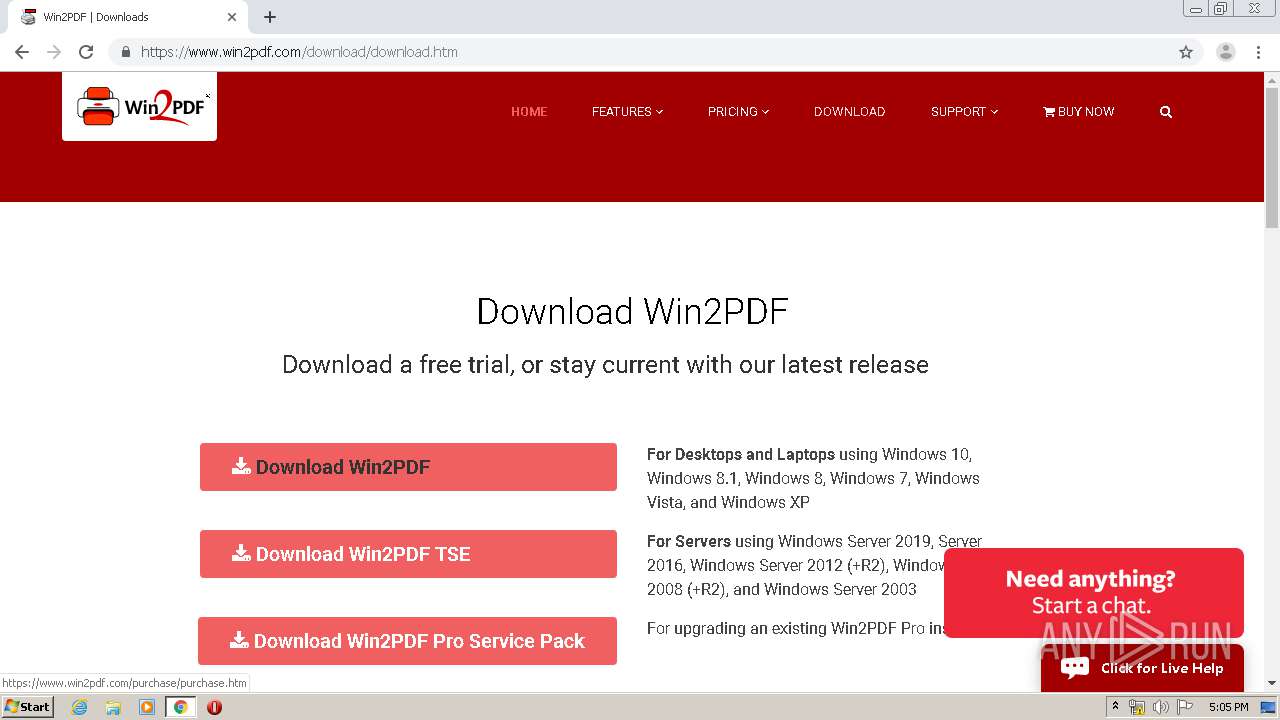Click the scrollbar up arrow
Screen dimensions: 1280x720
[x=1272, y=80]
